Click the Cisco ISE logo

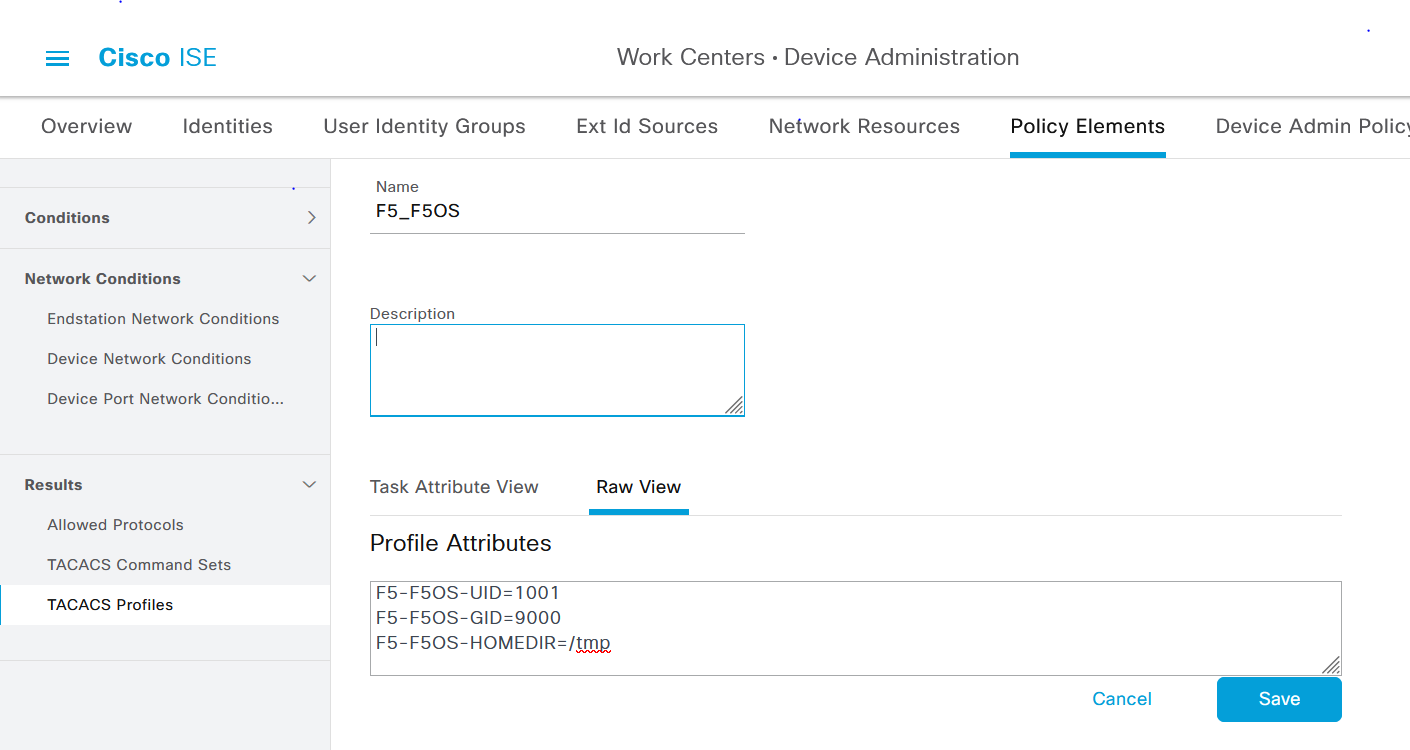[157, 58]
